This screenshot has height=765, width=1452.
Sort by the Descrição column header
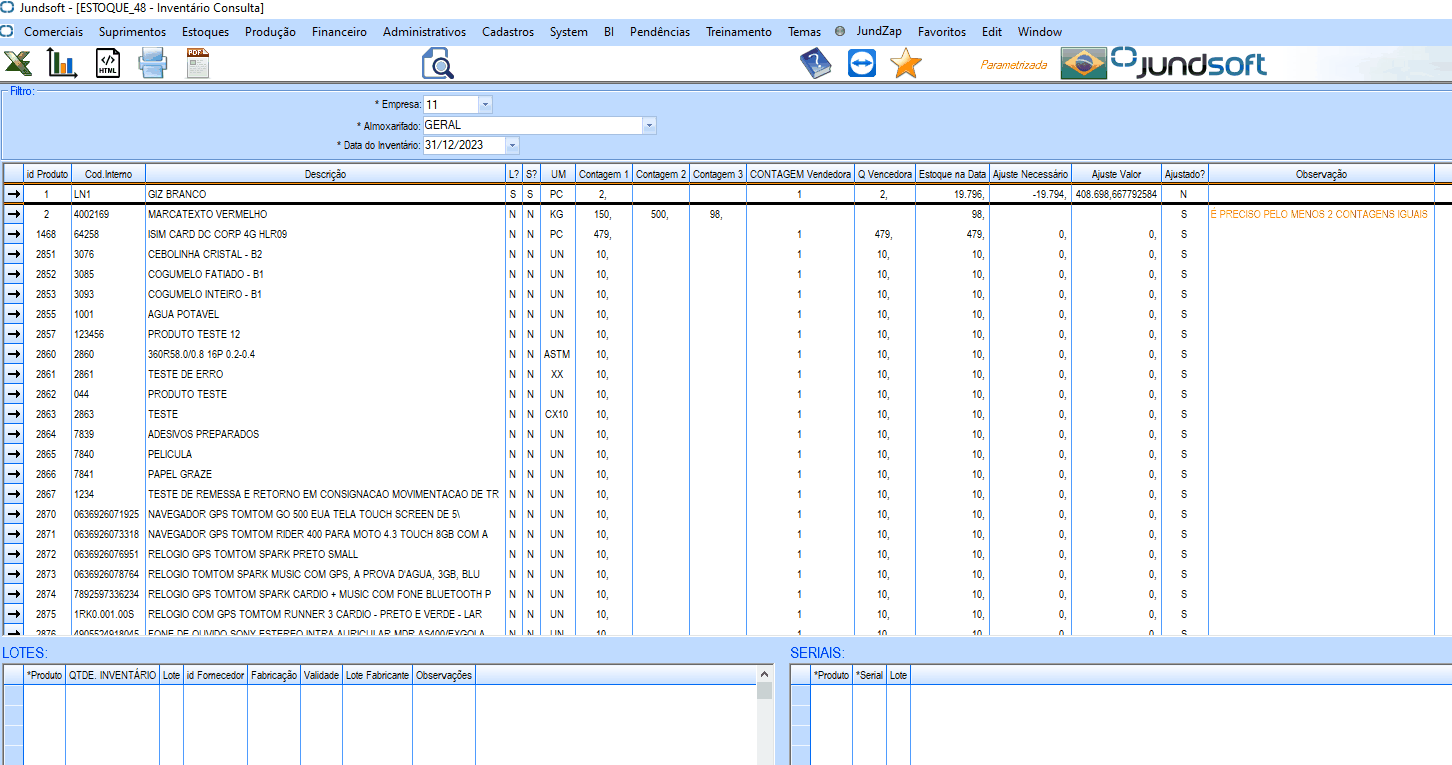(x=325, y=174)
